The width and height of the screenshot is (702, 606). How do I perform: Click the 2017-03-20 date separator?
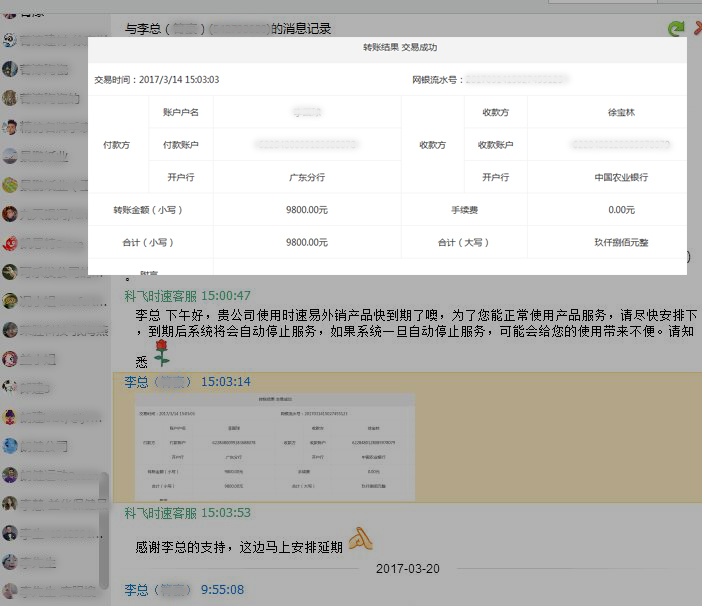(407, 568)
